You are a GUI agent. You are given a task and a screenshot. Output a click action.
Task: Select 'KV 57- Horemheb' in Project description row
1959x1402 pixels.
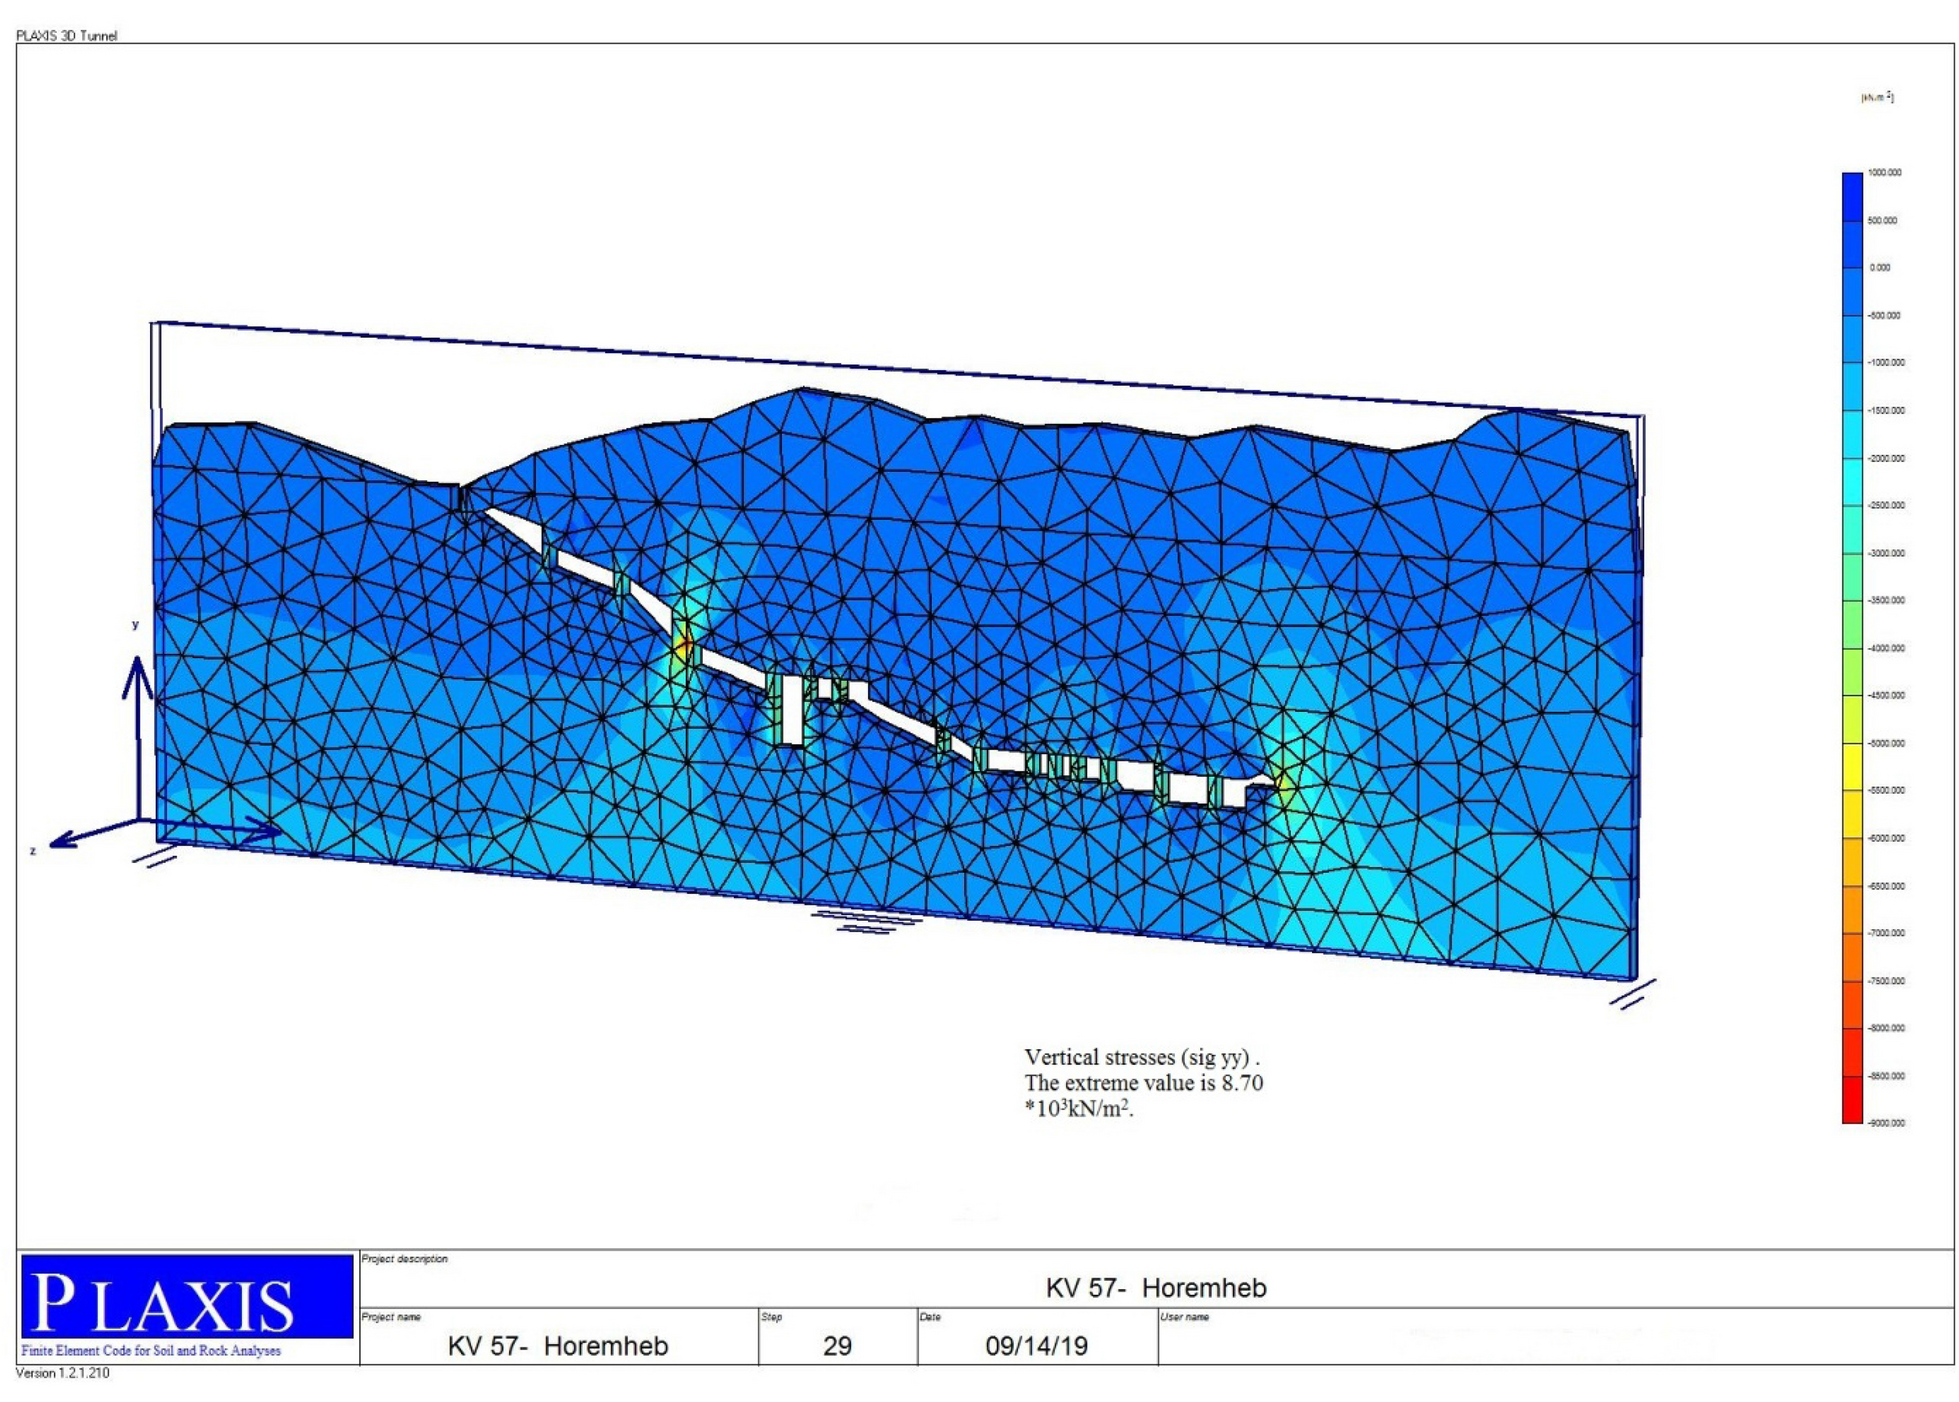coord(1156,1288)
